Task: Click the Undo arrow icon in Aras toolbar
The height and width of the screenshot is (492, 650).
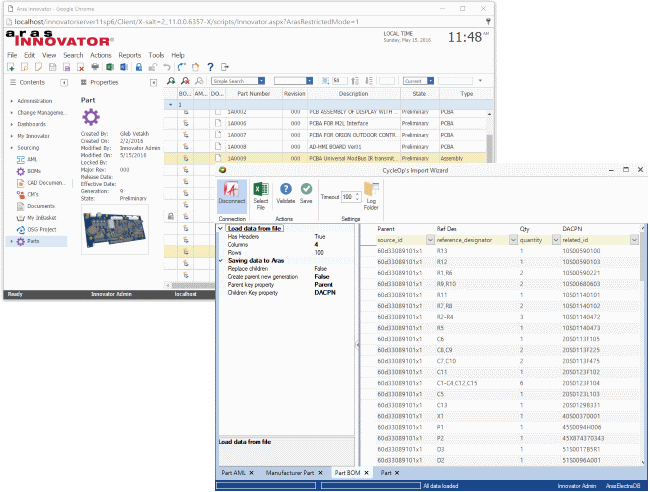Action: point(167,67)
